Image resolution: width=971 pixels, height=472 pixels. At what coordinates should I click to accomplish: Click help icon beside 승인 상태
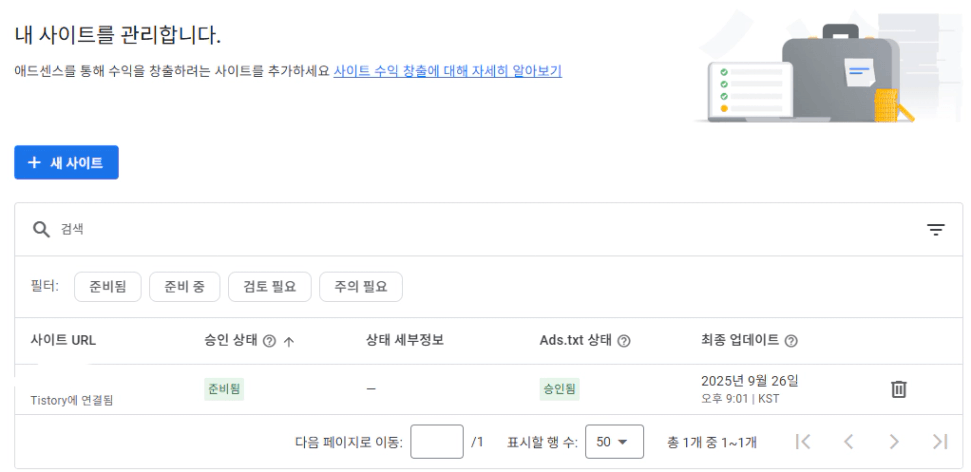(x=268, y=341)
